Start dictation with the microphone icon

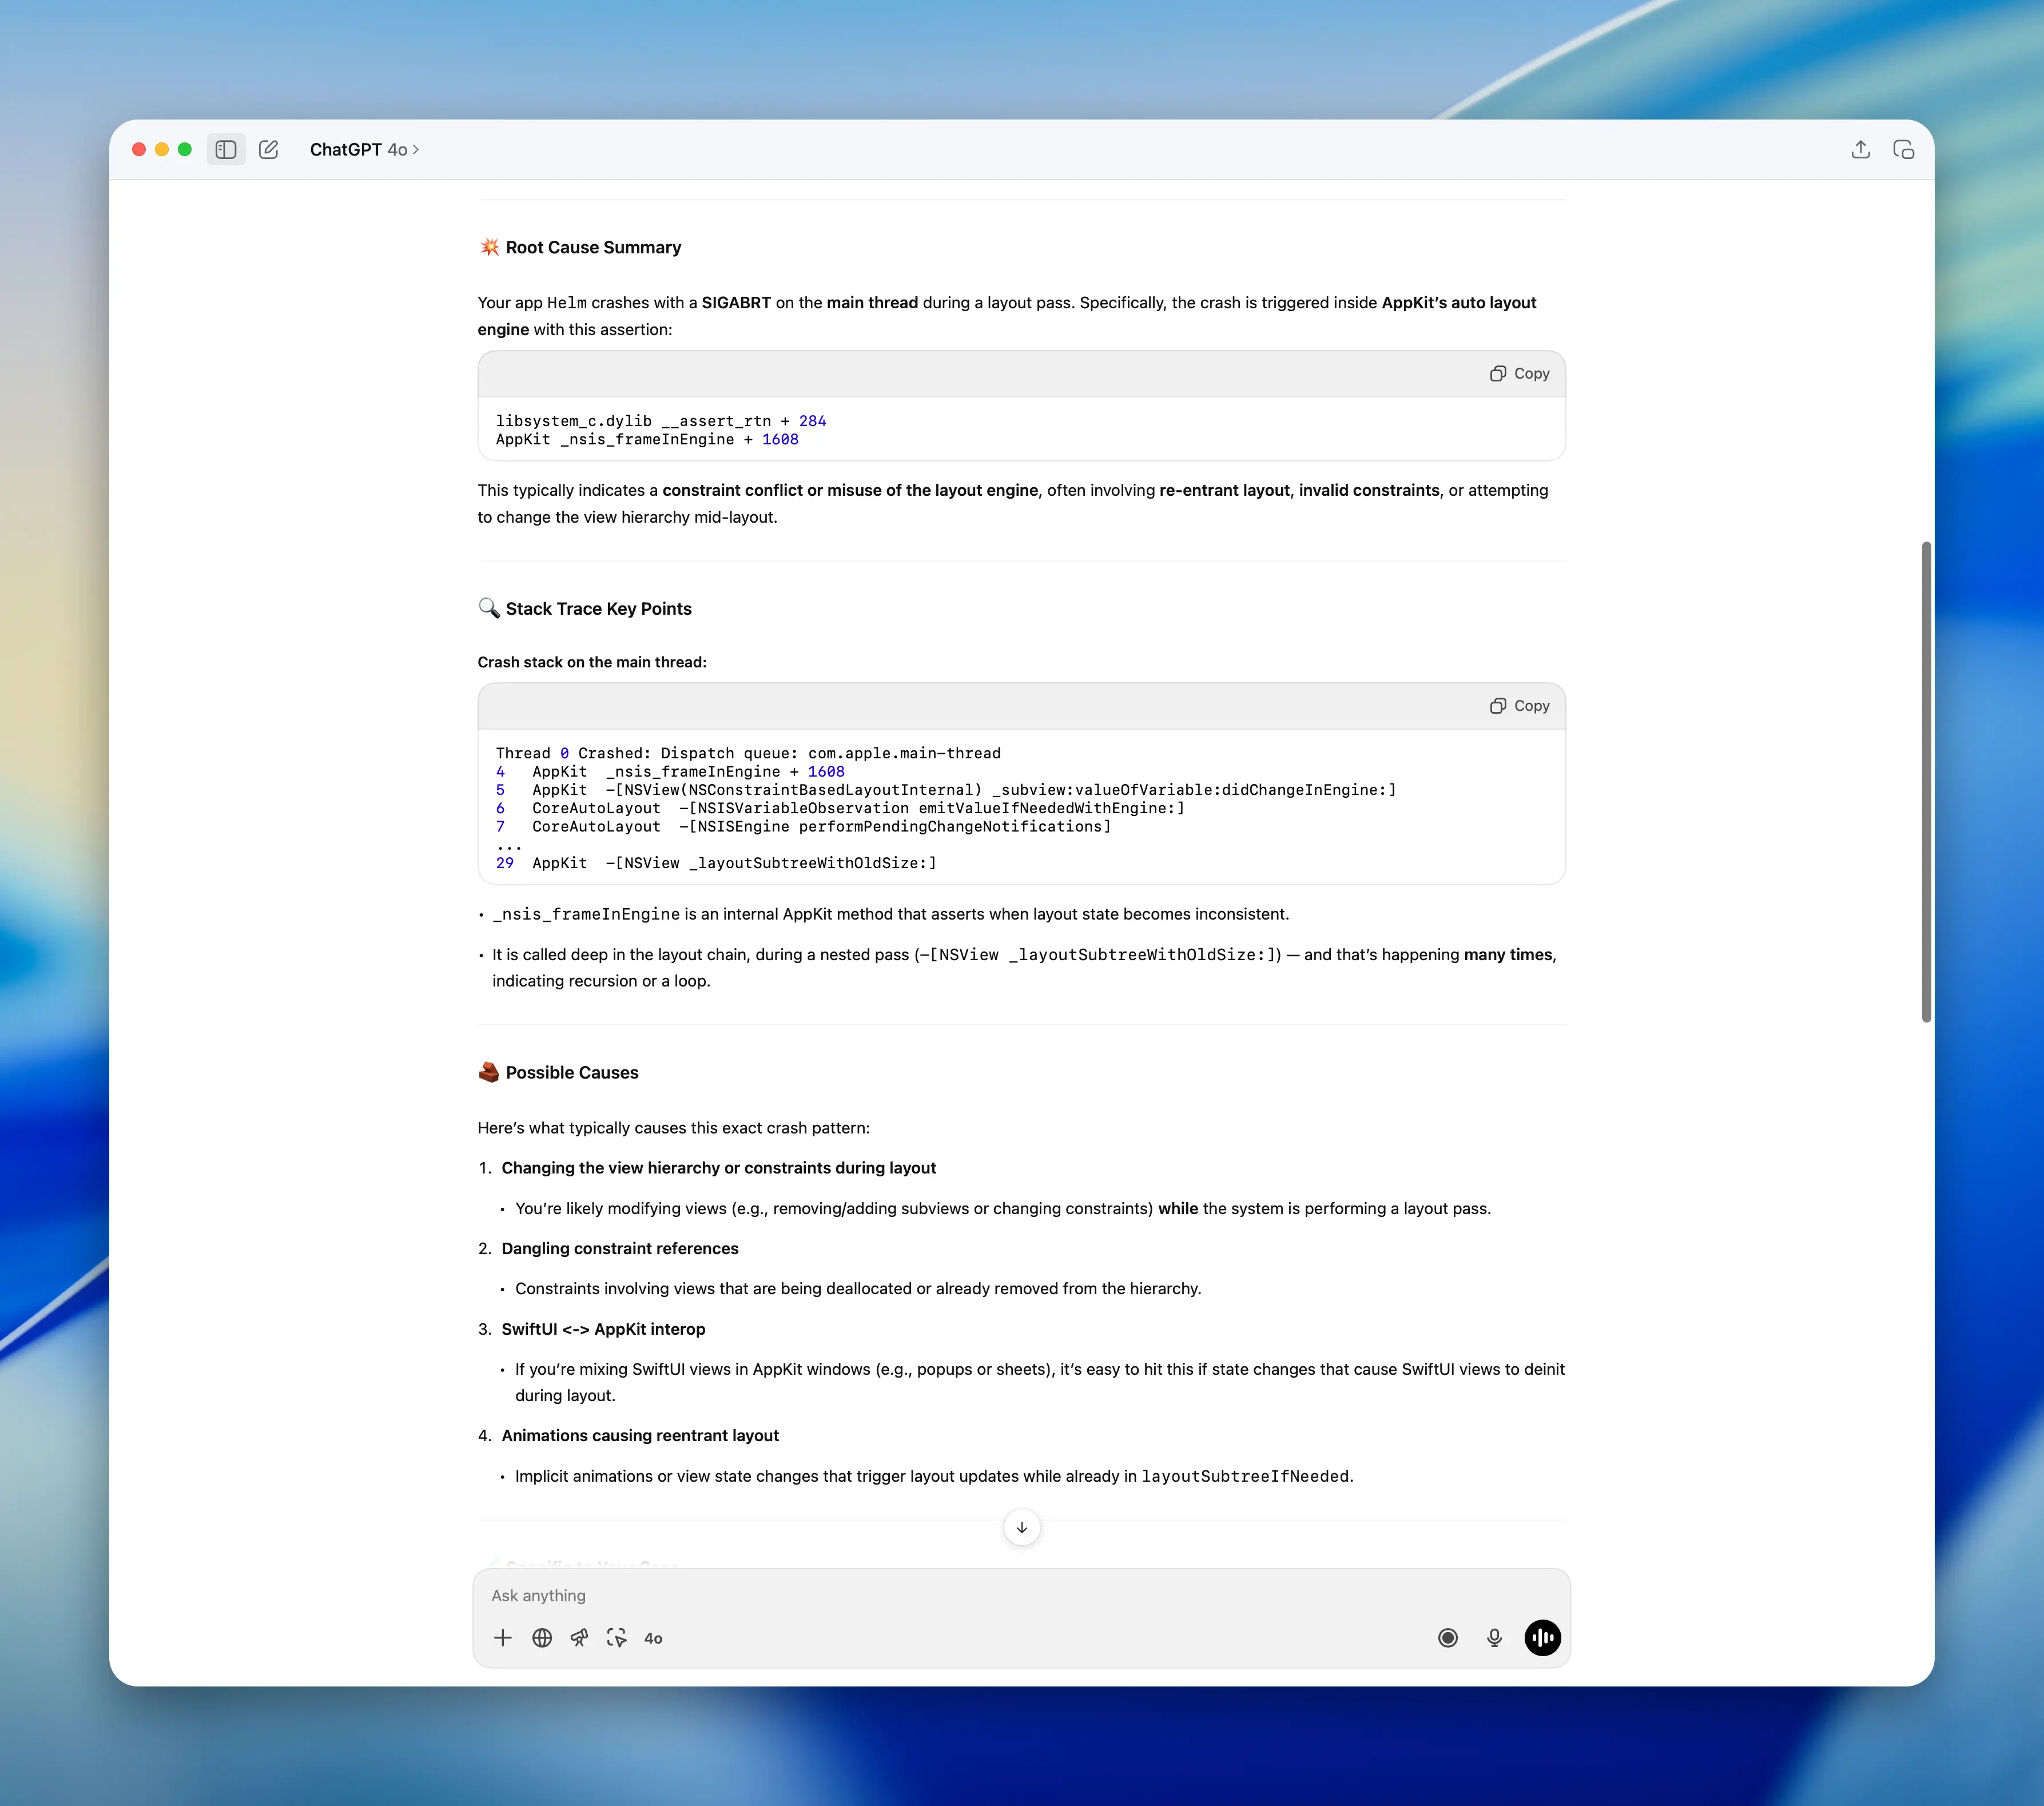click(x=1494, y=1638)
